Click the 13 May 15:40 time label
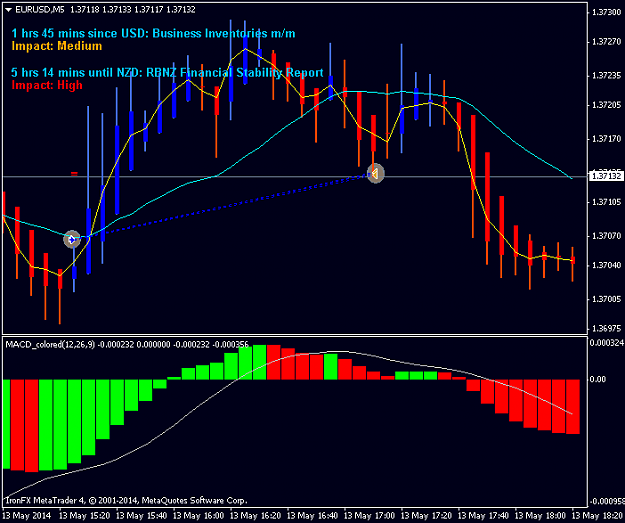The image size is (625, 523). tap(142, 515)
